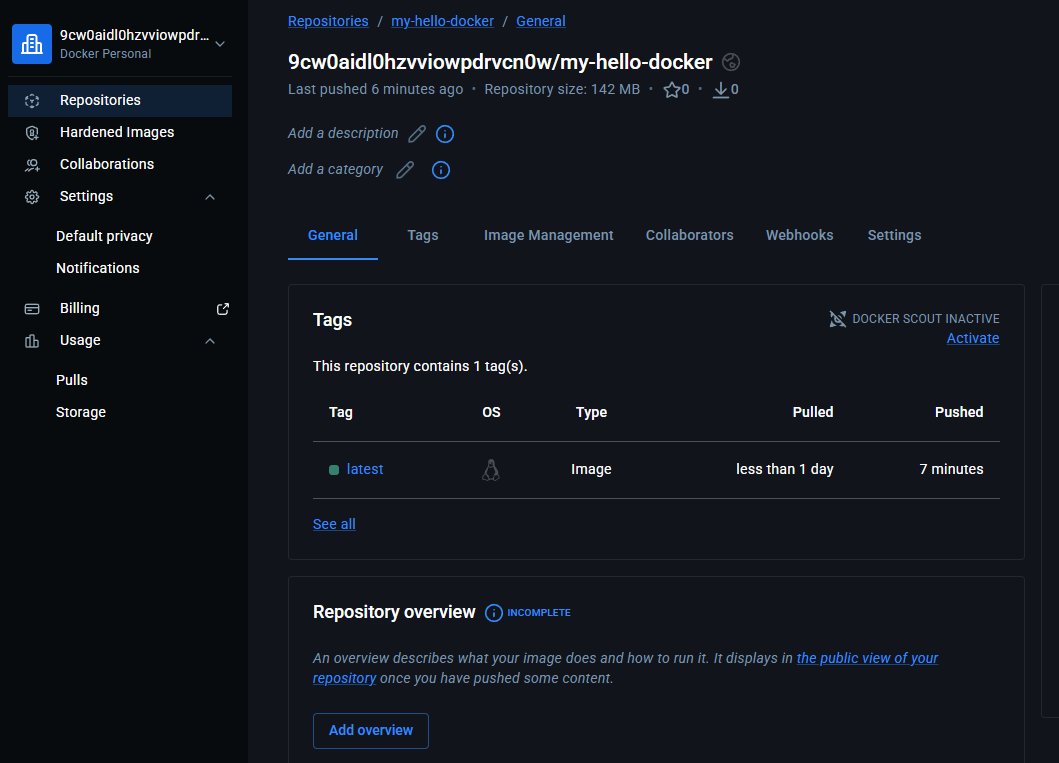Open the Webhooks tab
This screenshot has height=763, width=1059.
pyautogui.click(x=799, y=235)
